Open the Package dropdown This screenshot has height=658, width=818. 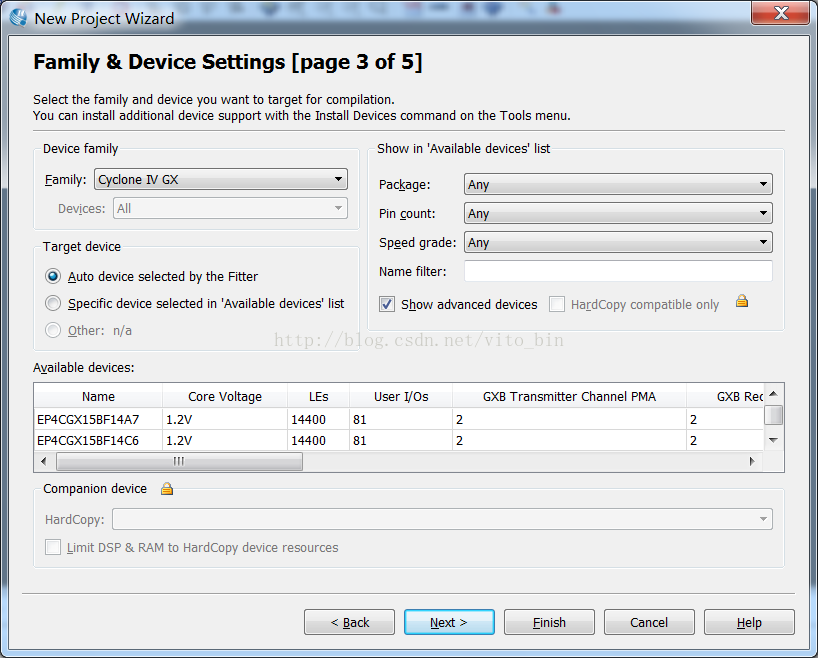click(618, 184)
